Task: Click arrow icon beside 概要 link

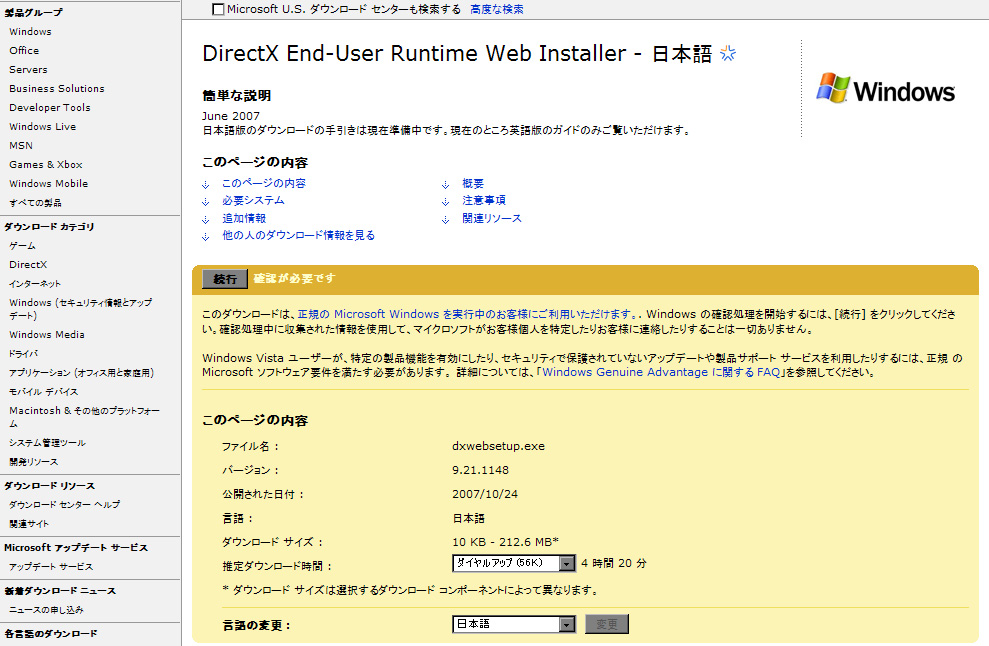Action: pyautogui.click(x=445, y=185)
